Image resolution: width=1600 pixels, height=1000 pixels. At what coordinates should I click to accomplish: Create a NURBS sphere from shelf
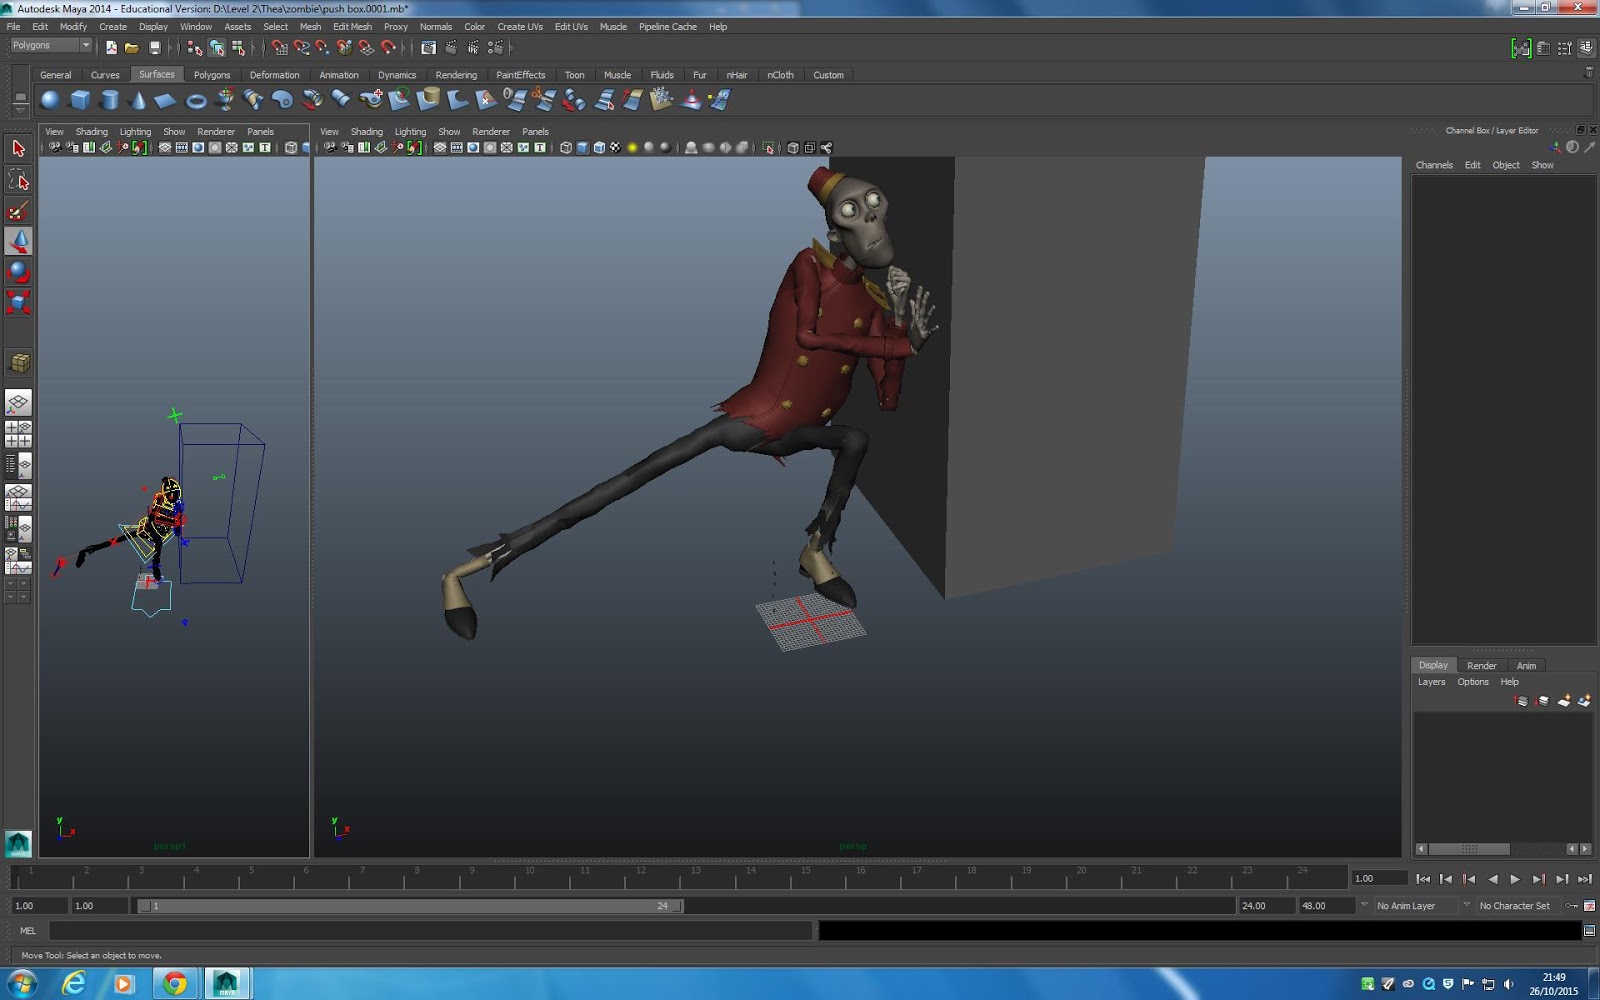(x=50, y=100)
